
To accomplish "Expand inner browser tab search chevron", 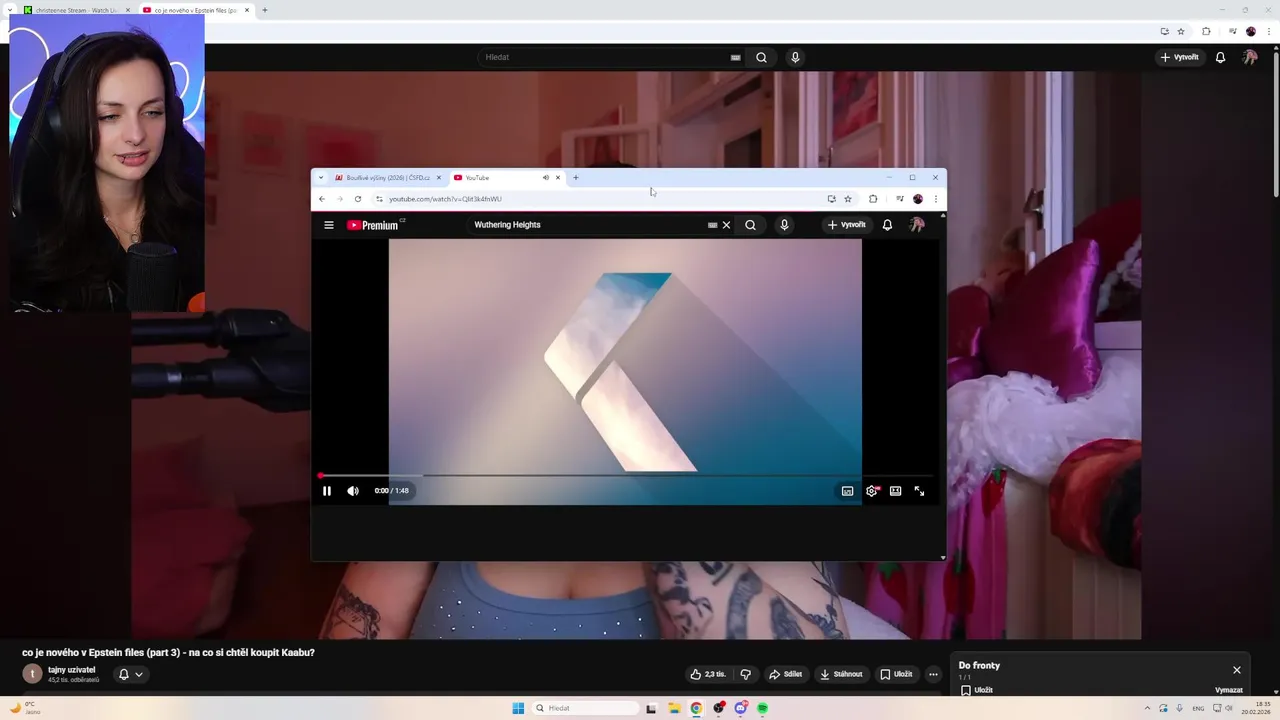I will 321,178.
